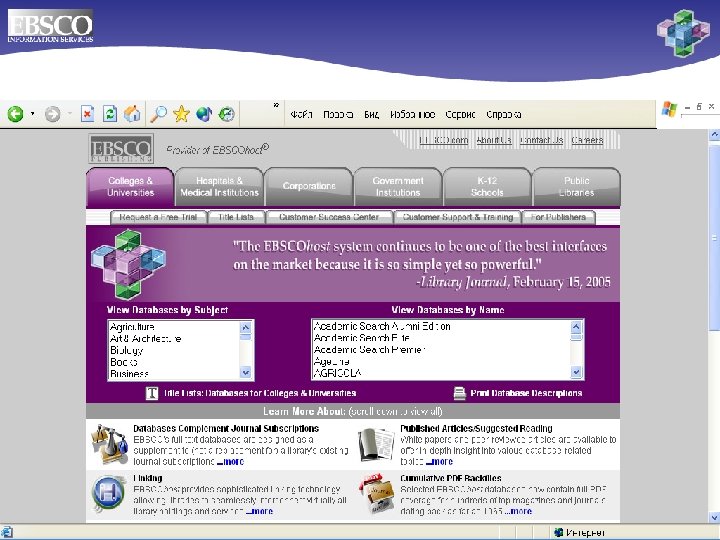Open the About Us link
This screenshot has width=720, height=540.
[494, 140]
